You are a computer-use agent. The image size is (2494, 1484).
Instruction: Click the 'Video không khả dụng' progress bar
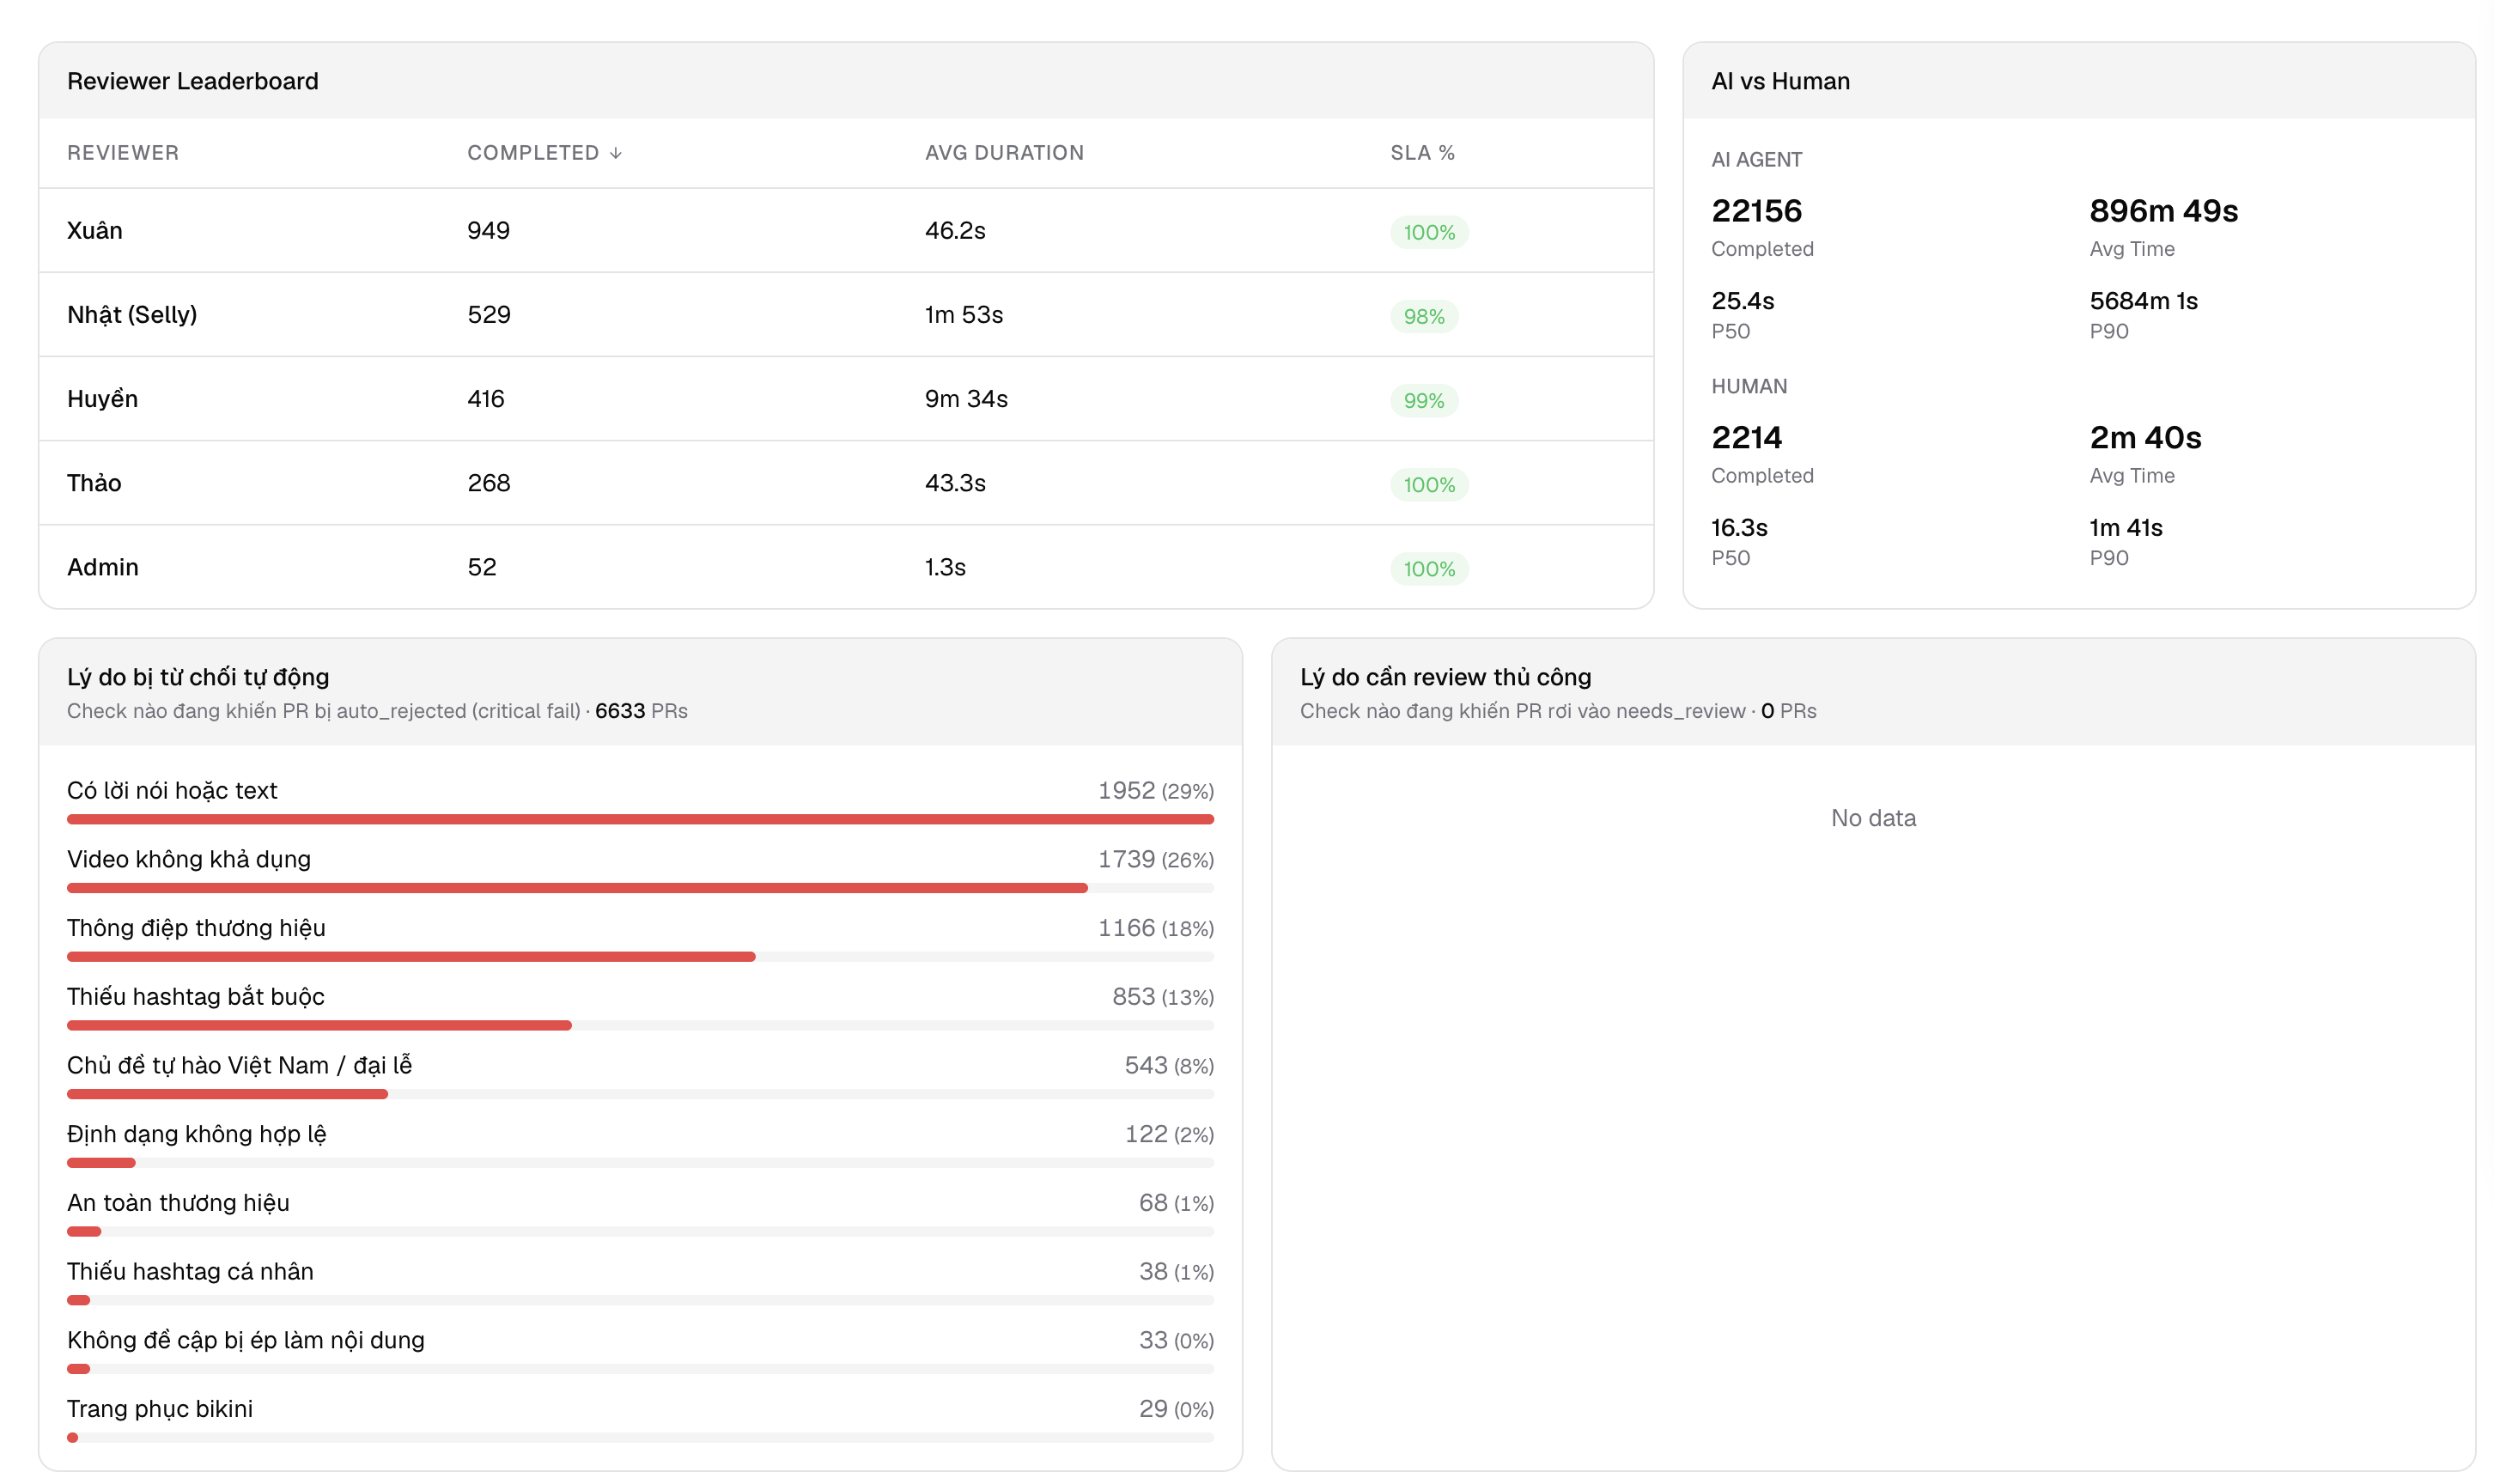coord(640,888)
